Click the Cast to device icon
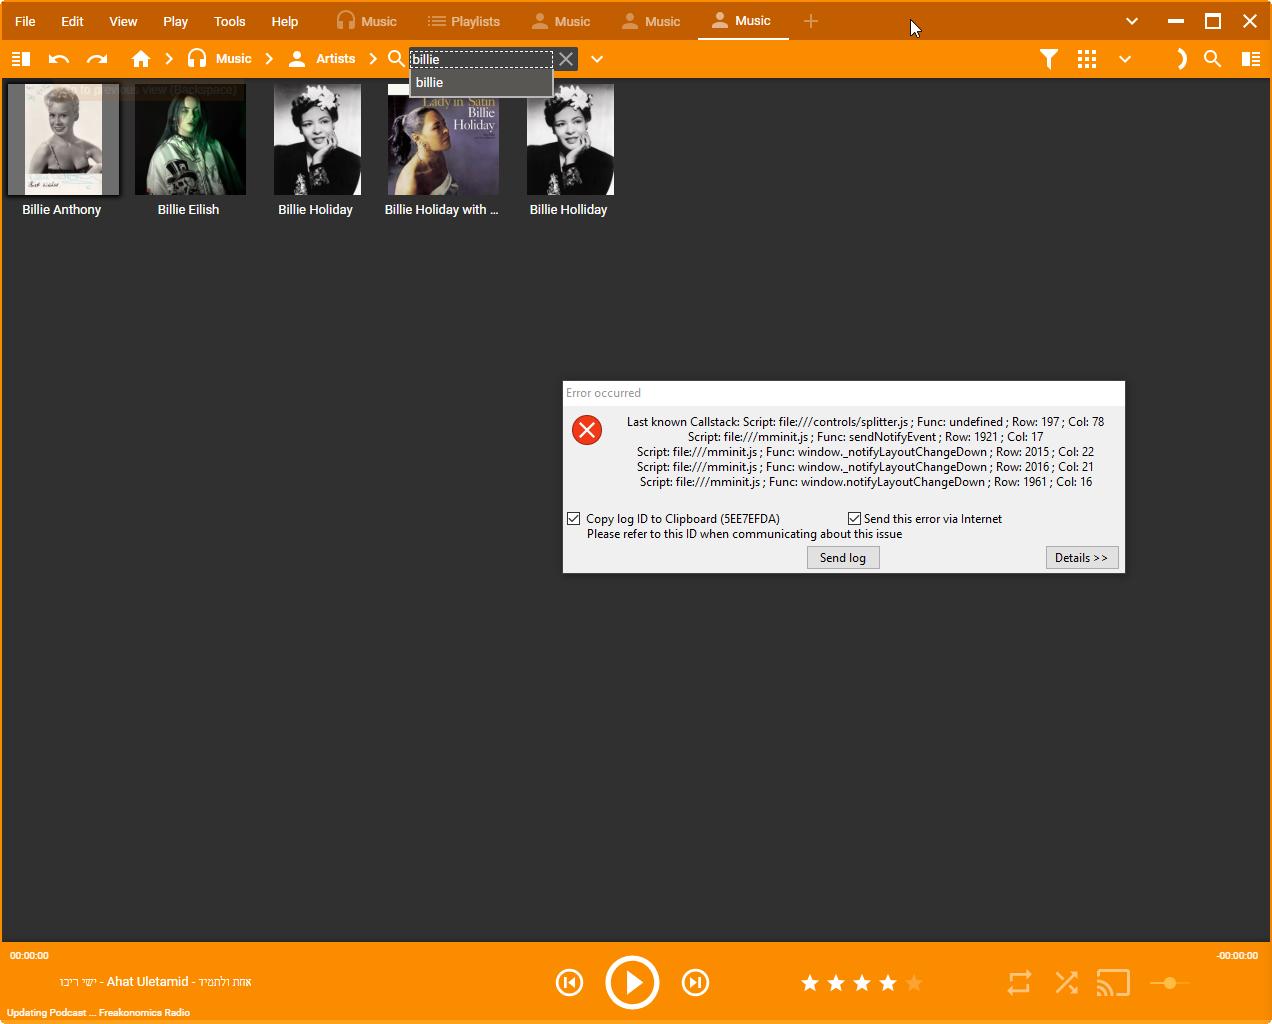This screenshot has width=1272, height=1024. click(1113, 983)
